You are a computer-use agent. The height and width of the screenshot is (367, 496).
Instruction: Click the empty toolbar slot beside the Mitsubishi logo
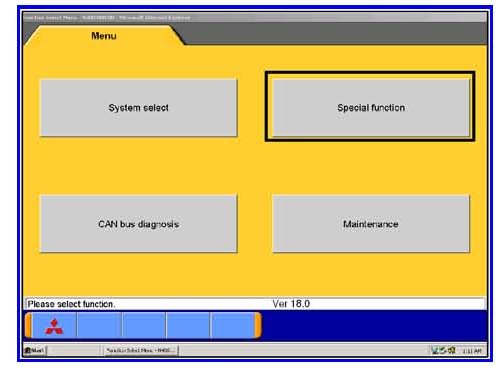pyautogui.click(x=99, y=326)
